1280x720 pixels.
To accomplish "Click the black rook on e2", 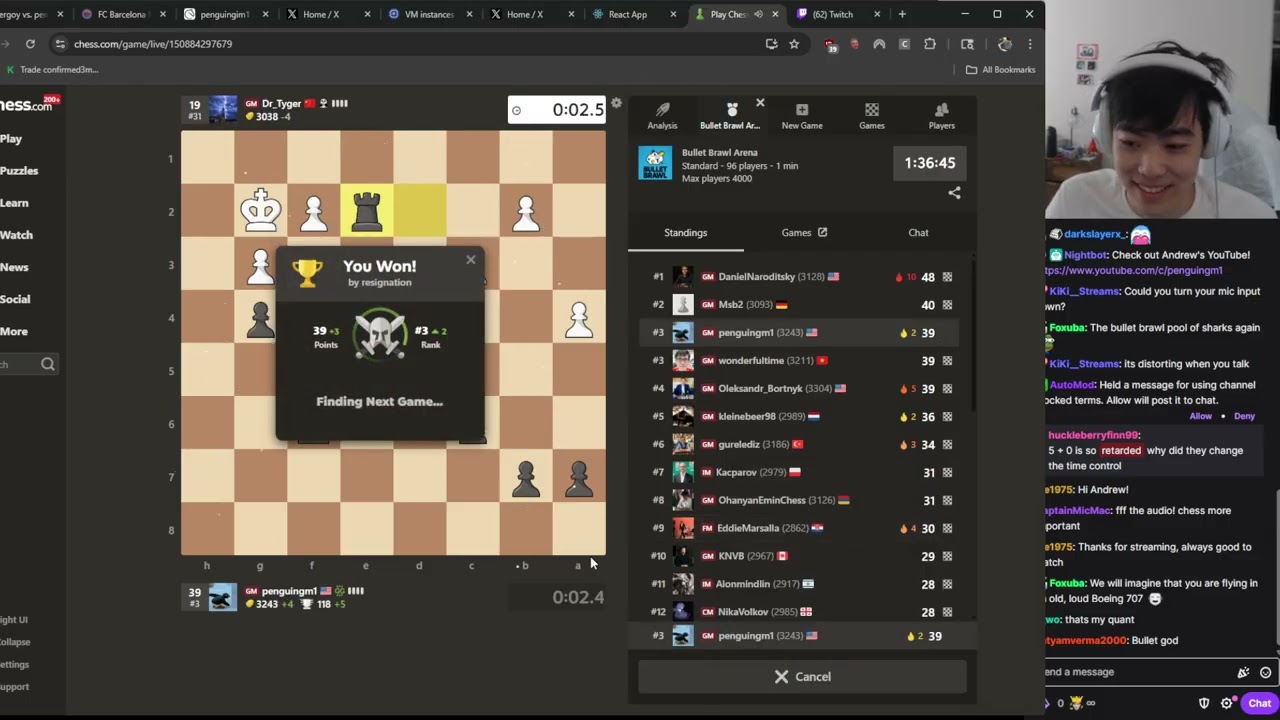I will pyautogui.click(x=367, y=211).
